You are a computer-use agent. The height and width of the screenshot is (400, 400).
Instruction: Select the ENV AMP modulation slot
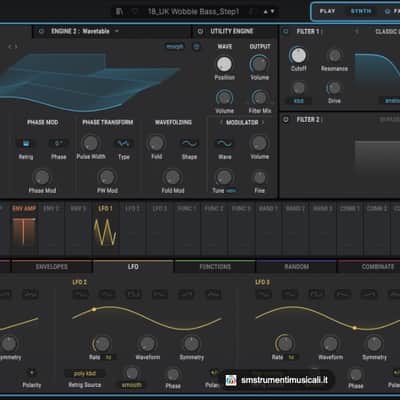pos(24,227)
